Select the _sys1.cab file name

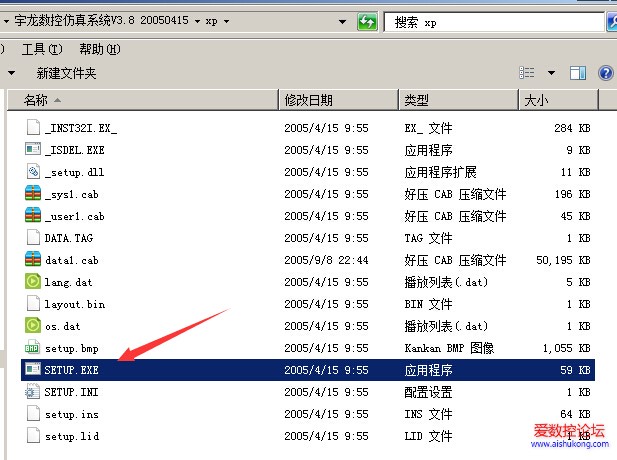point(72,194)
